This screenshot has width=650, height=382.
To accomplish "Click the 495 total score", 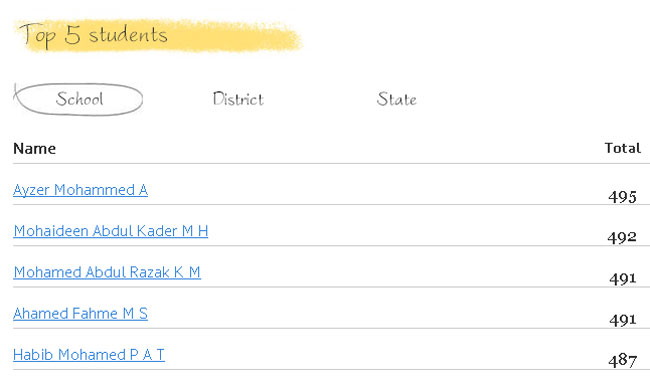I will coord(622,196).
